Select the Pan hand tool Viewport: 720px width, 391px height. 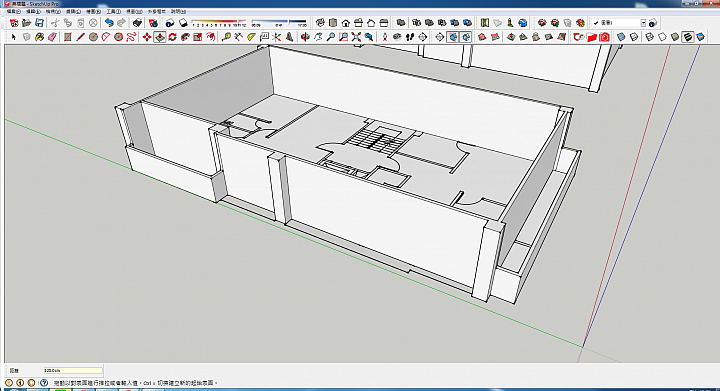pyautogui.click(x=318, y=37)
